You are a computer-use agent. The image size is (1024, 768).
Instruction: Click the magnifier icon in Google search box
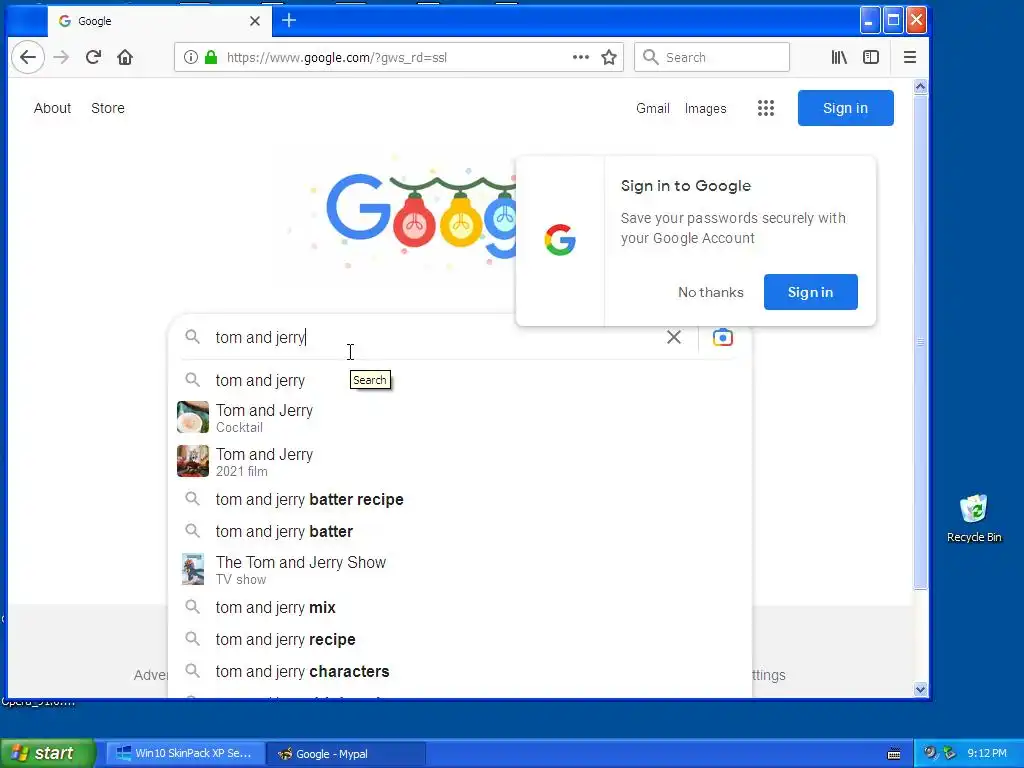pyautogui.click(x=192, y=337)
